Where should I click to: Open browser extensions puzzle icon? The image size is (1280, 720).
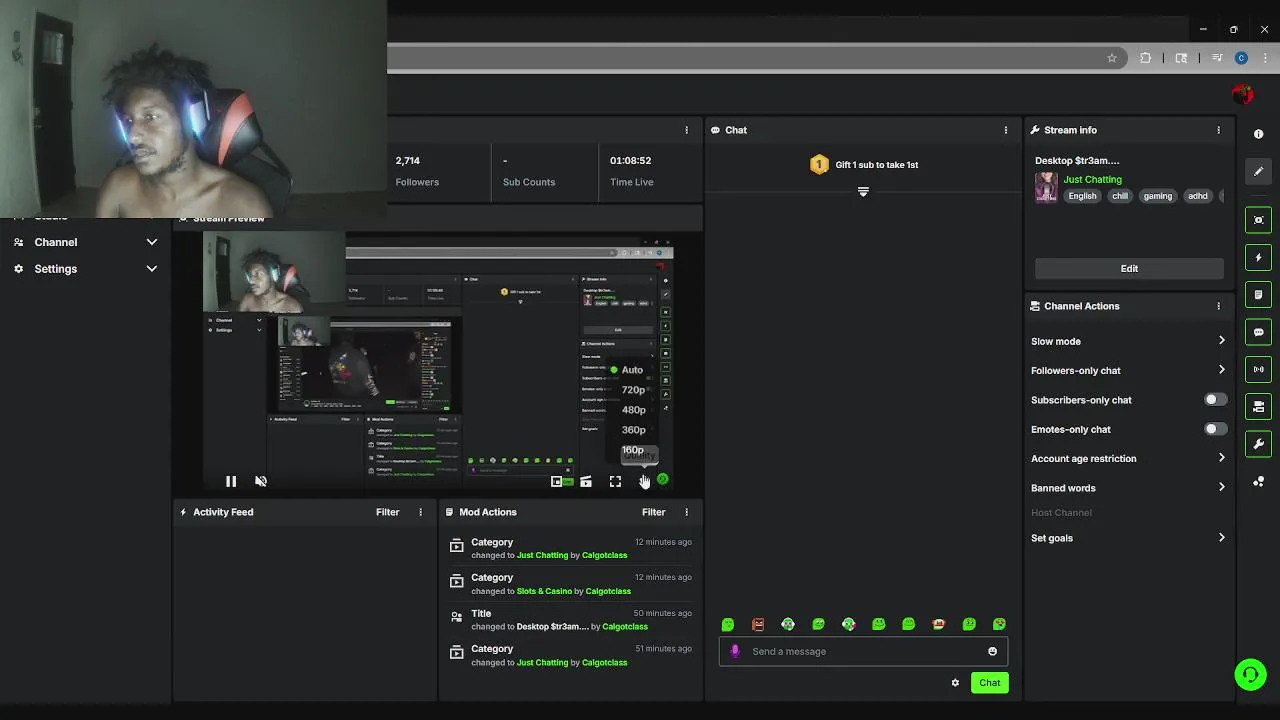(x=1146, y=58)
